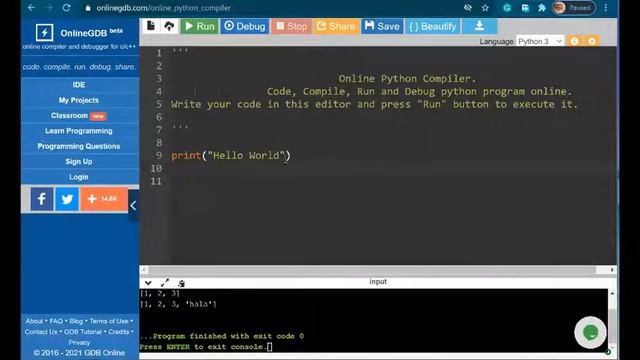This screenshot has width=640, height=360.
Task: Share on Facebook icon
Action: (42, 199)
